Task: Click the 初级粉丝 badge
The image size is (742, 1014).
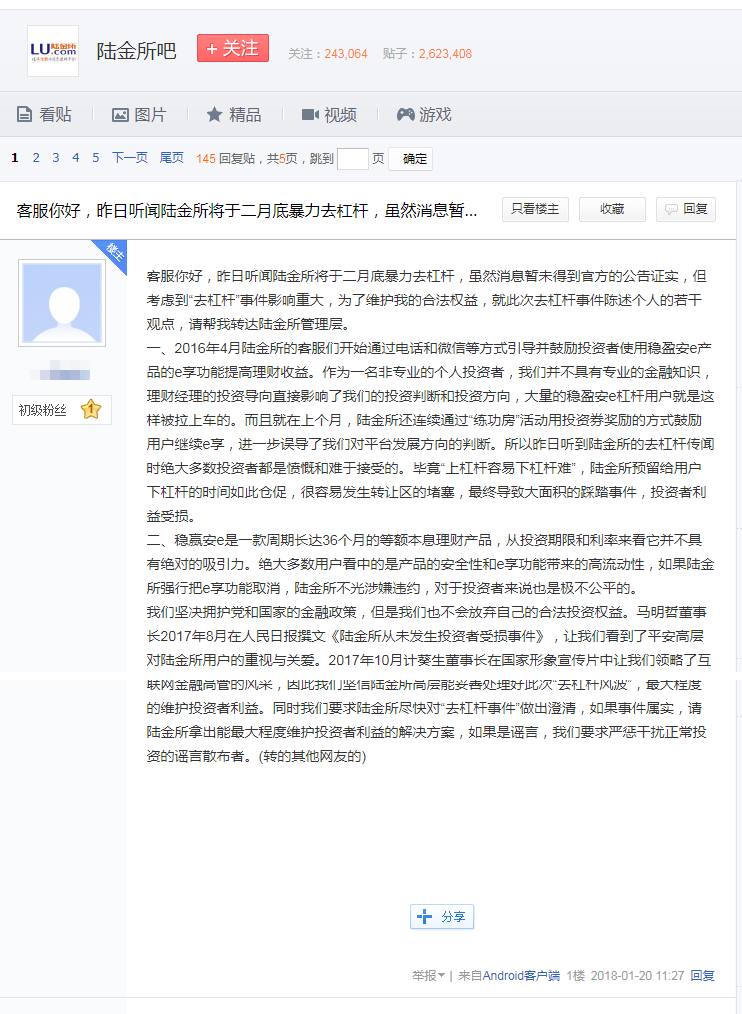Action: click(61, 410)
